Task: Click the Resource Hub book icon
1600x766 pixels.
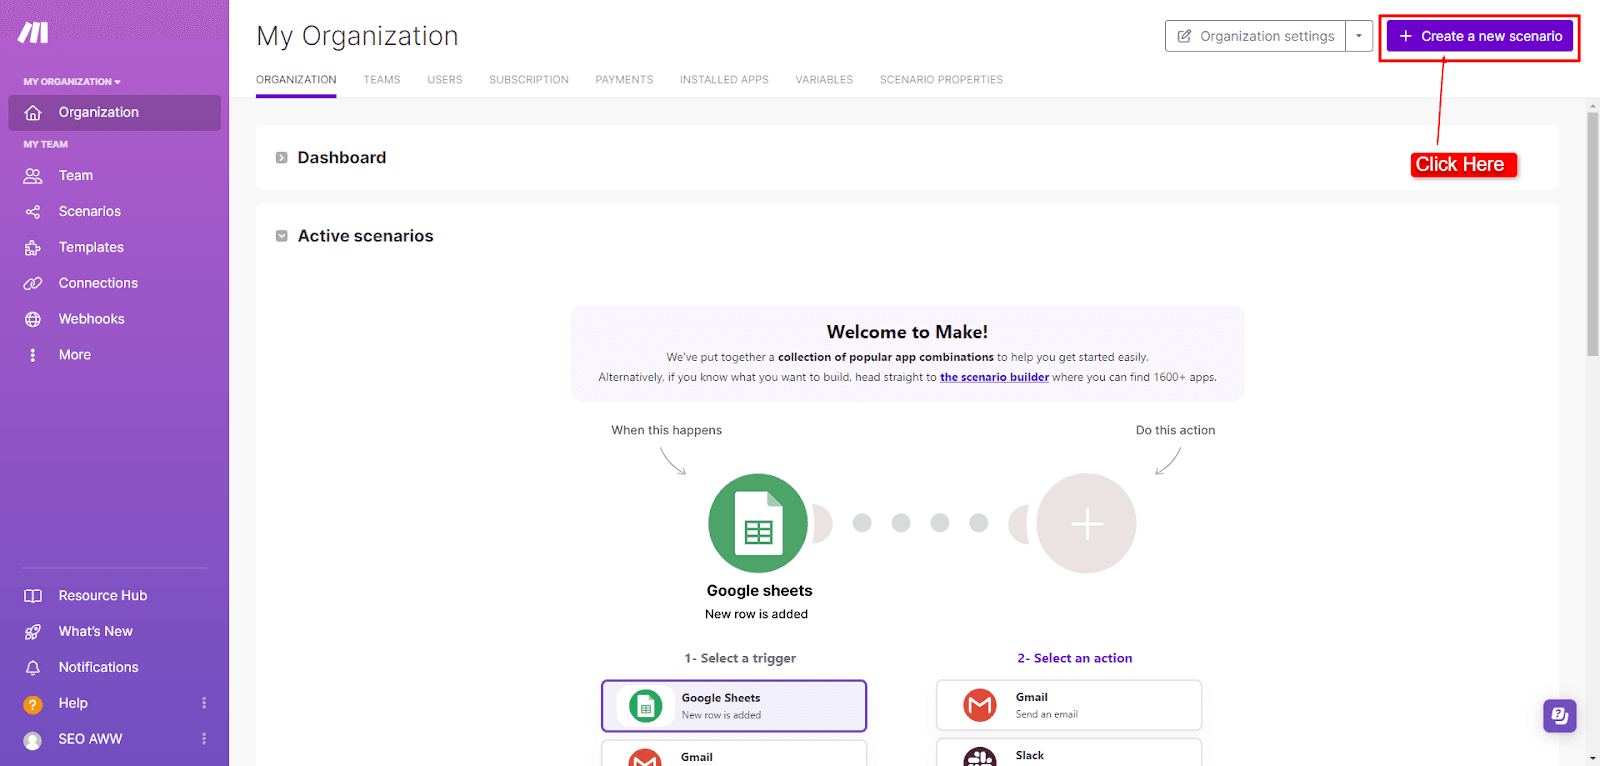Action: click(33, 596)
